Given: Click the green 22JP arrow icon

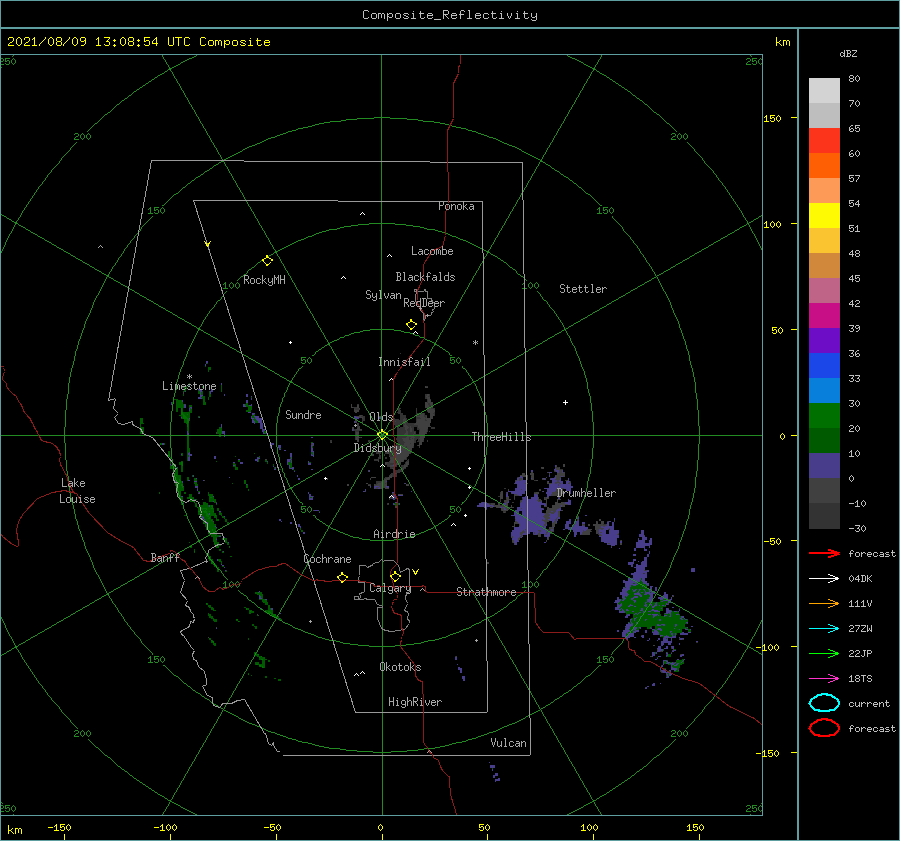Looking at the screenshot, I should (x=824, y=653).
